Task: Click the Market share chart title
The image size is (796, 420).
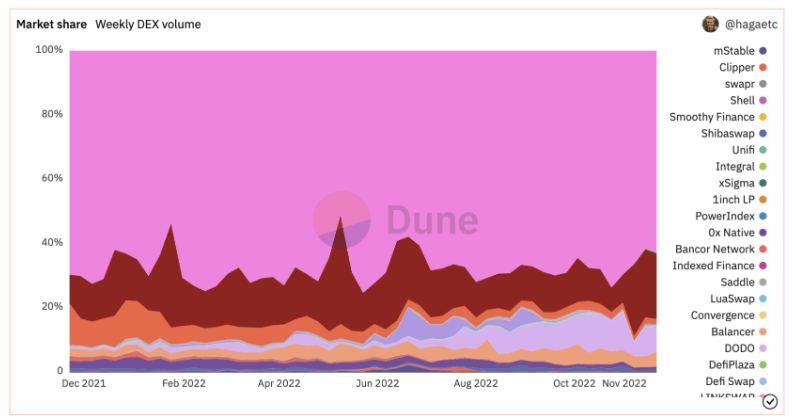Action: 51,24
